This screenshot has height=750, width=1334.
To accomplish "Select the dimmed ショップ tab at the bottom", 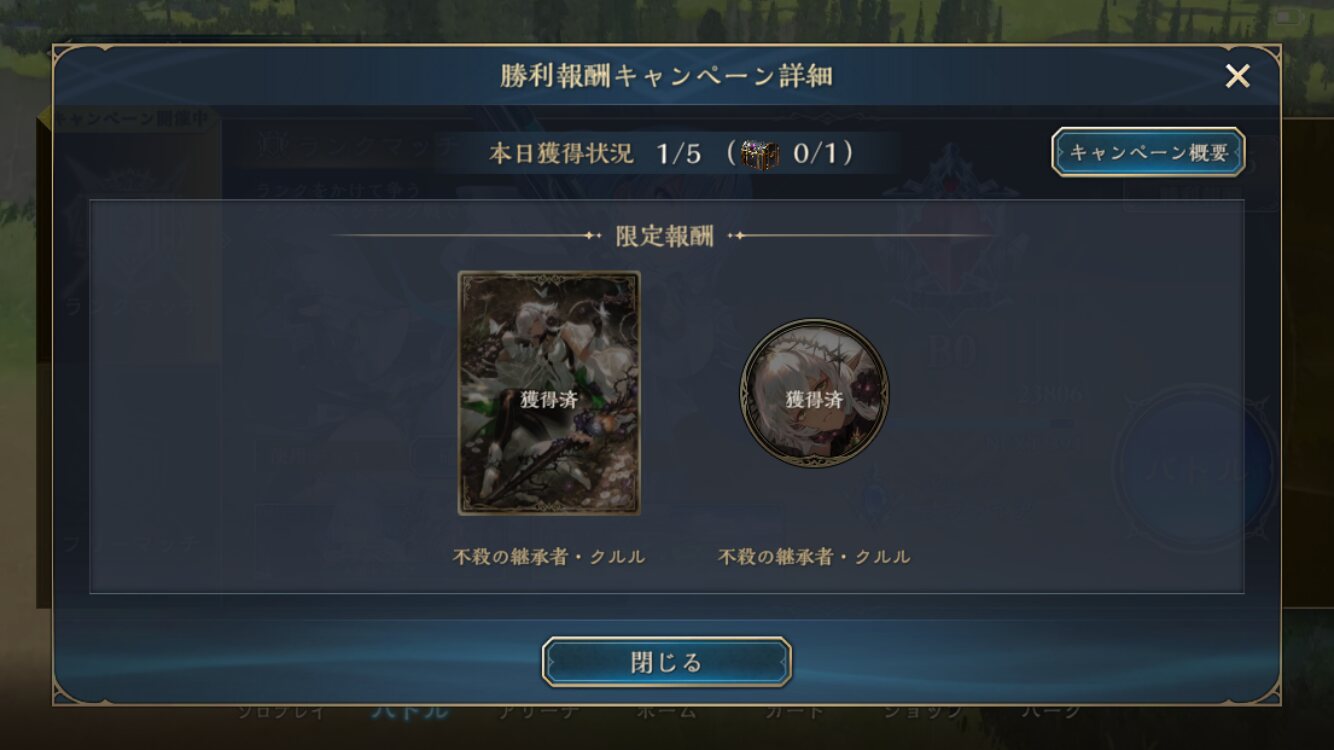I will click(922, 711).
